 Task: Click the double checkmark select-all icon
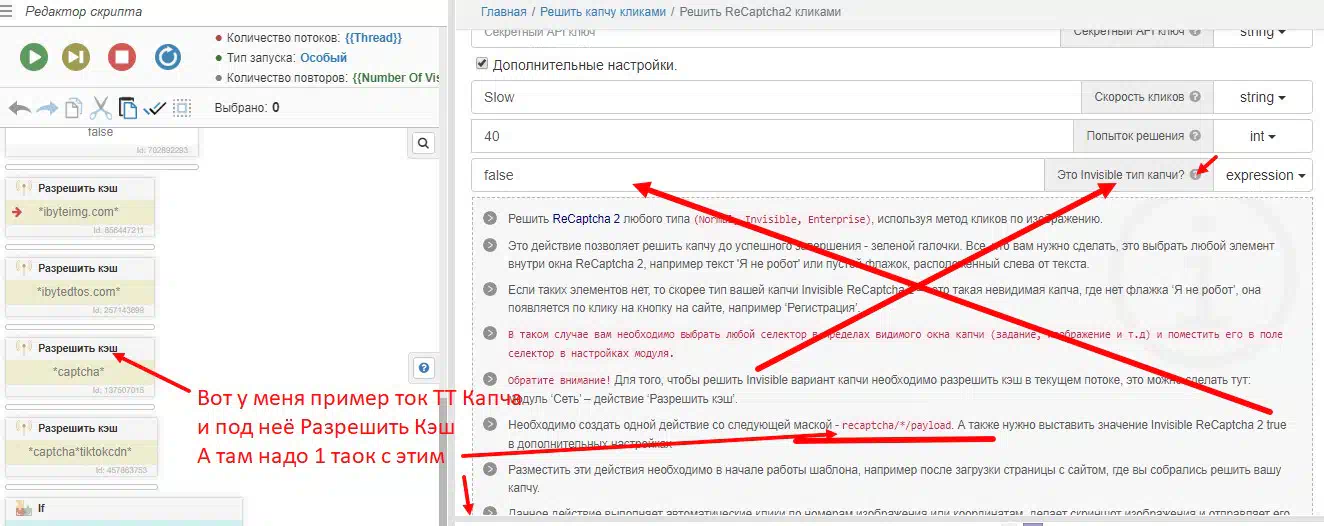pyautogui.click(x=155, y=108)
